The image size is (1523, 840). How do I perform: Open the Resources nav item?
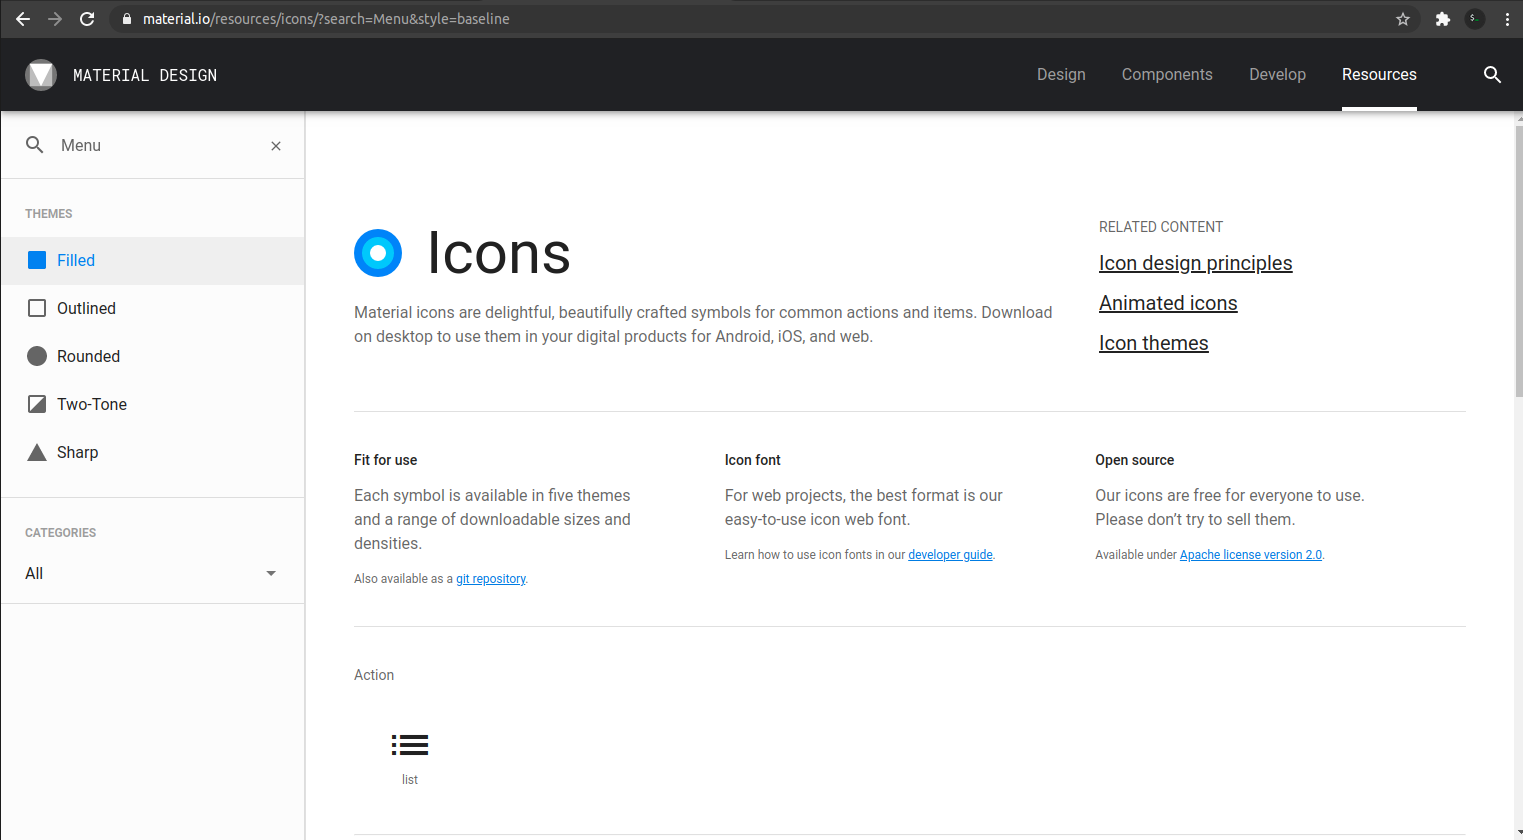[x=1379, y=75]
